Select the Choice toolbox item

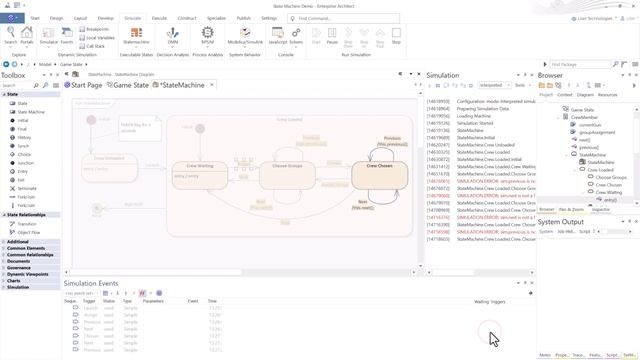click(20, 154)
